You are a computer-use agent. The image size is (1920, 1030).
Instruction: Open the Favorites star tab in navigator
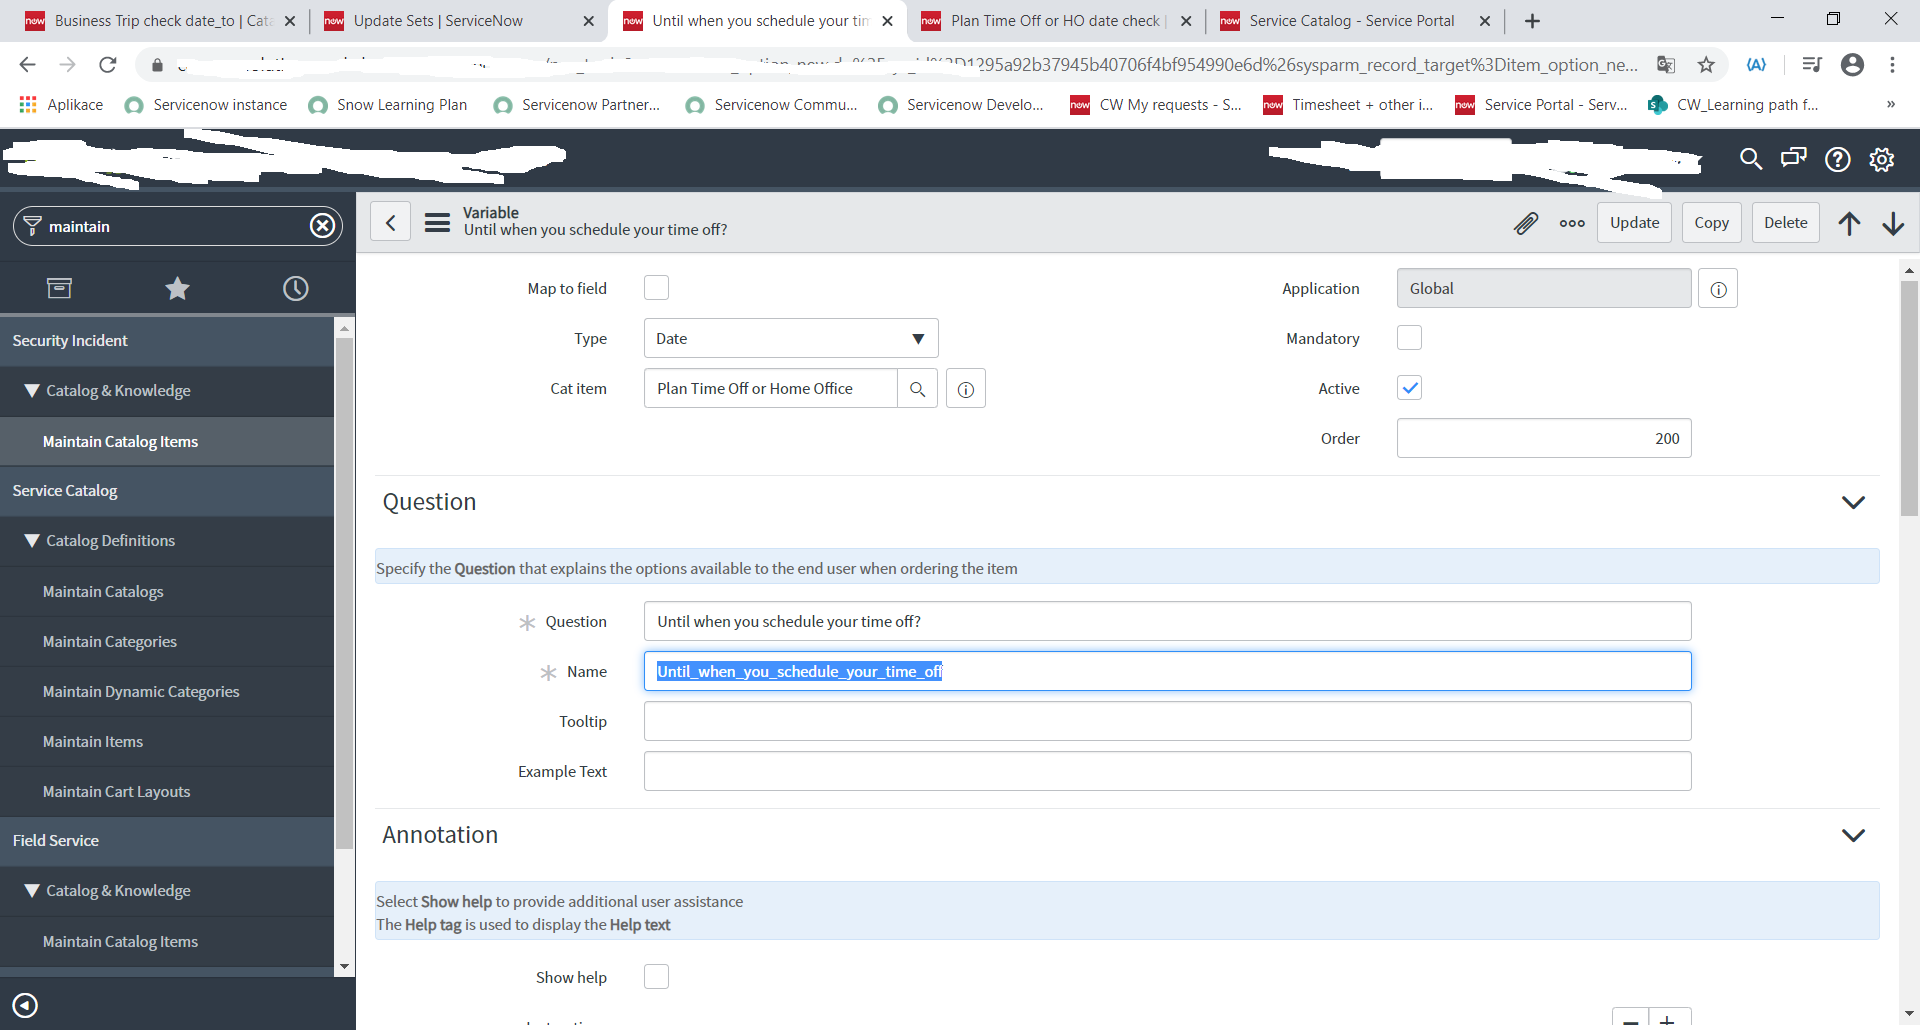(177, 289)
